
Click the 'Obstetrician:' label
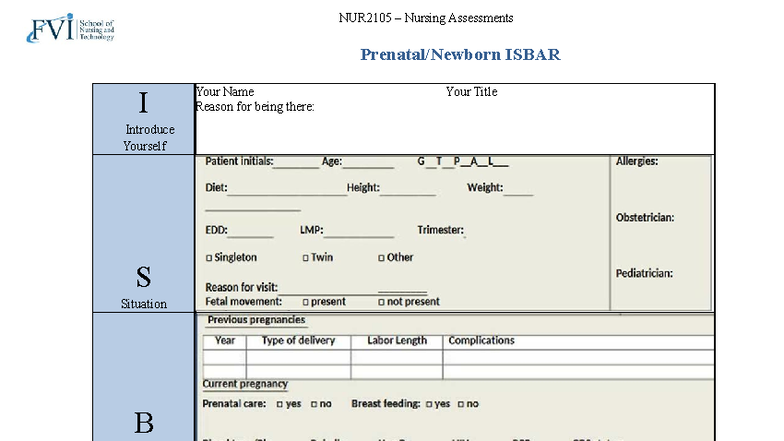pos(645,218)
